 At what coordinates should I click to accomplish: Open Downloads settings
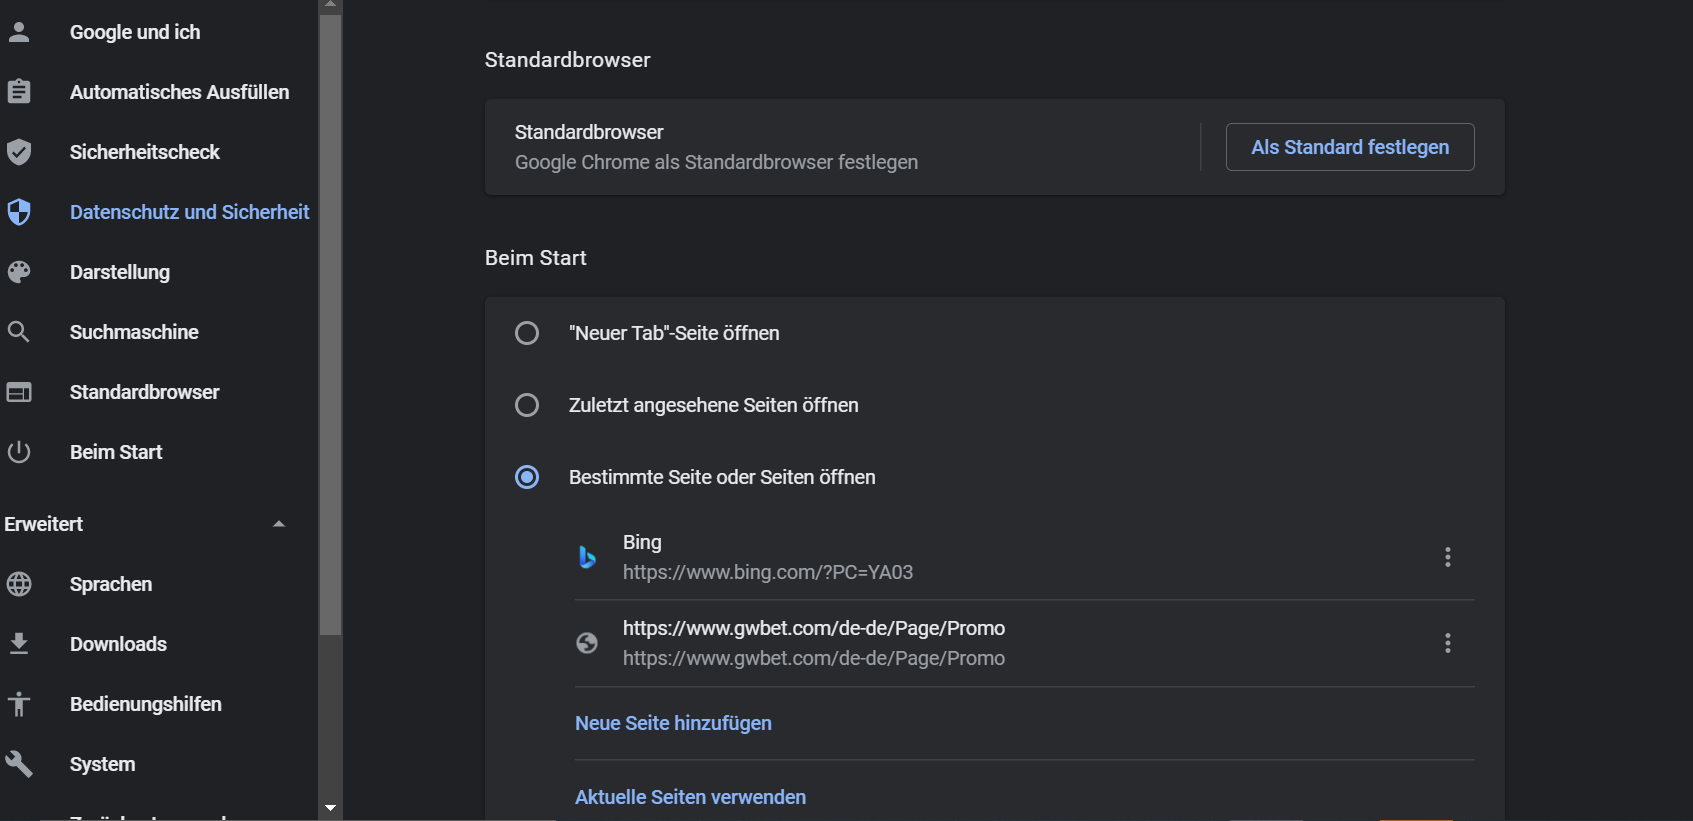[x=118, y=644]
